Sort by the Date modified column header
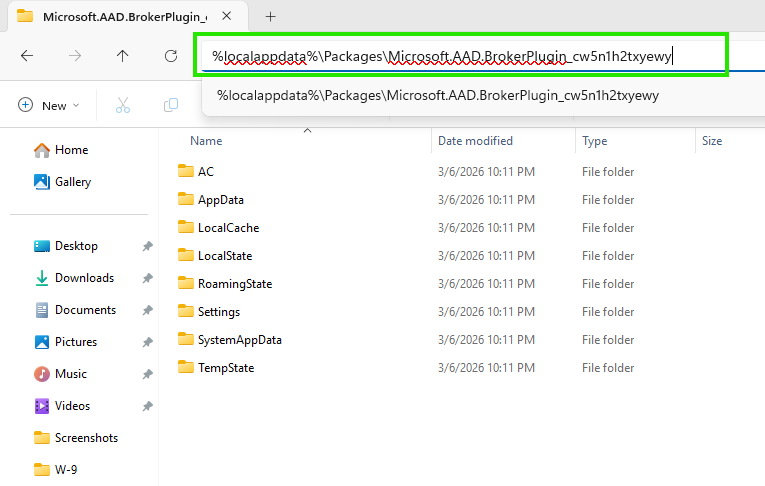765x486 pixels. point(475,141)
